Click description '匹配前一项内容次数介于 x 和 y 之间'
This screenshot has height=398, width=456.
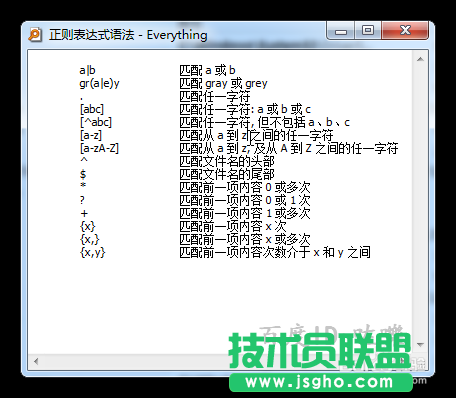click(275, 252)
